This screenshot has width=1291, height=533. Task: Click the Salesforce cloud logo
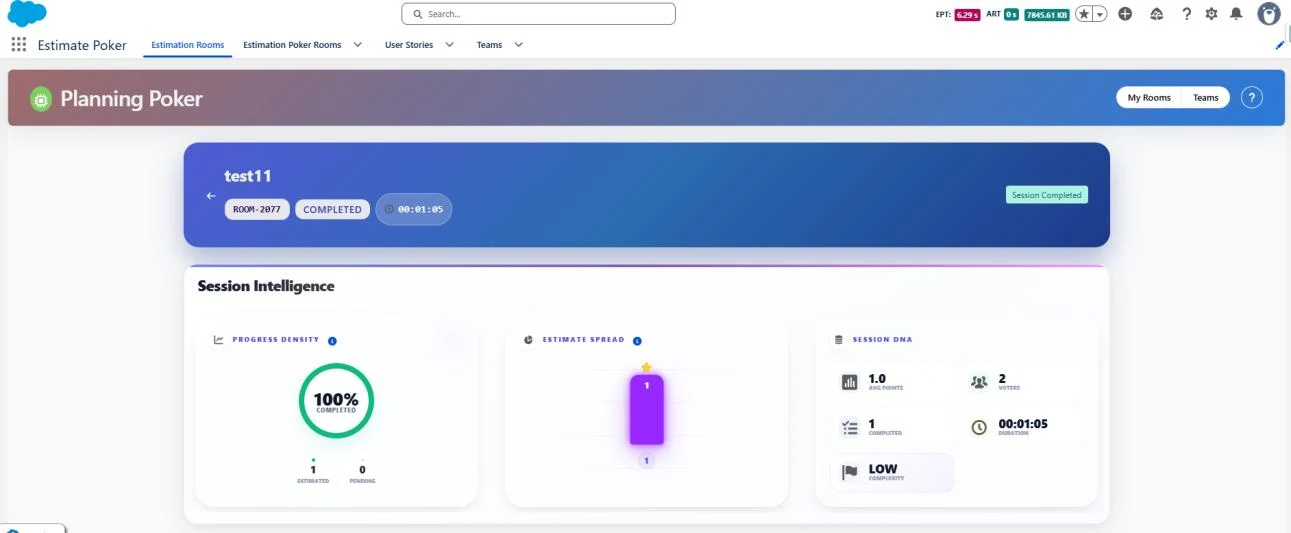(27, 14)
